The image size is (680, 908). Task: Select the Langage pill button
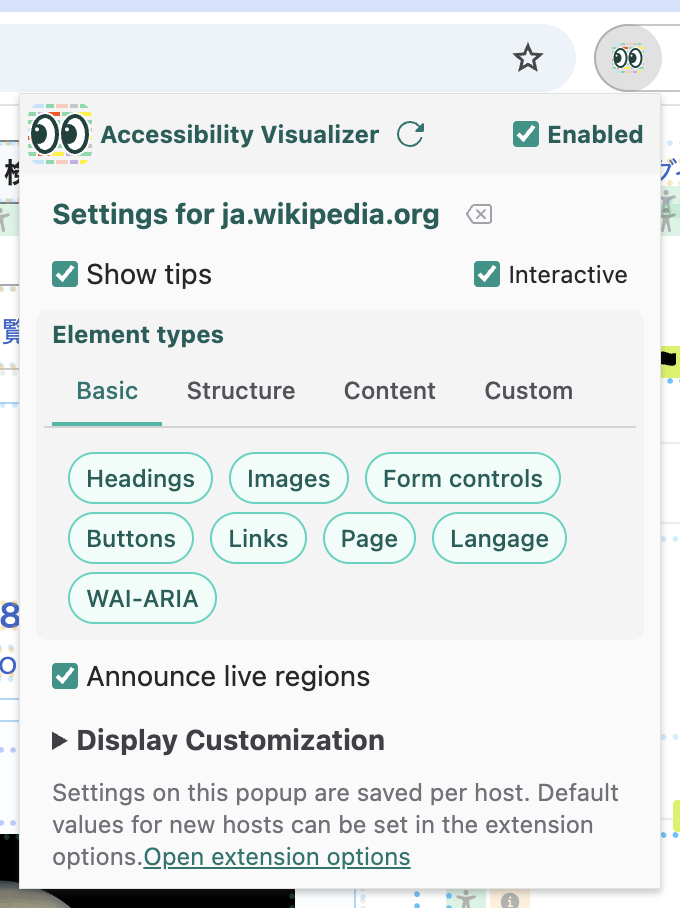499,538
